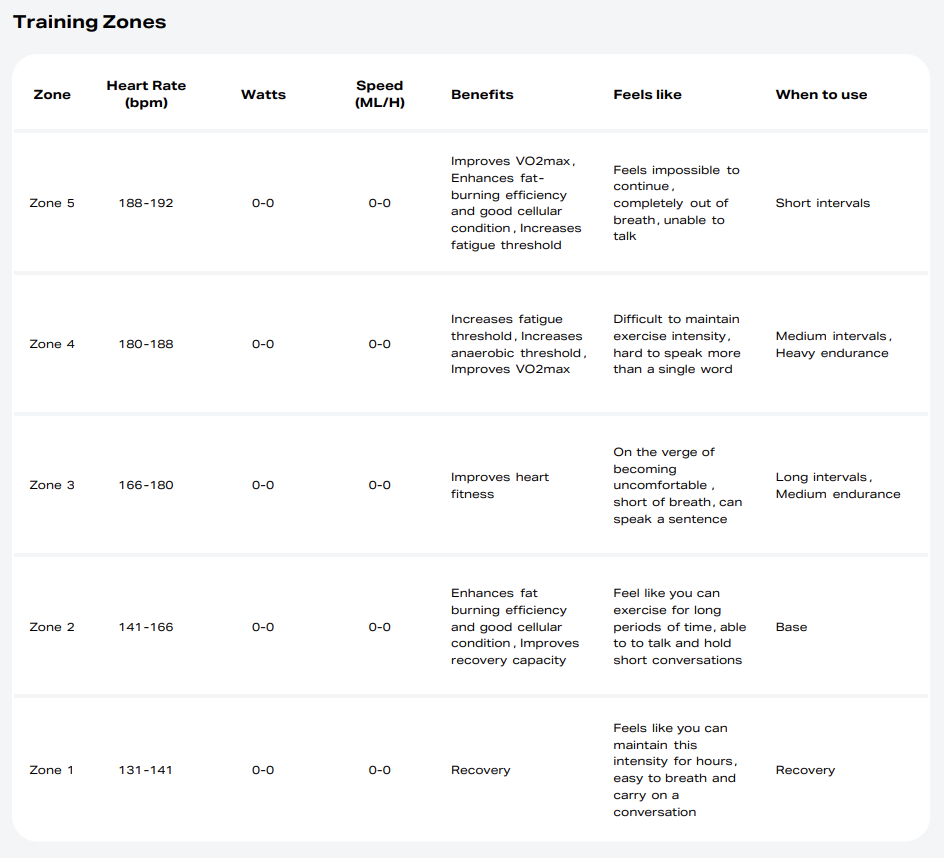Click the Heart Rate (bpm) column header

[x=146, y=95]
